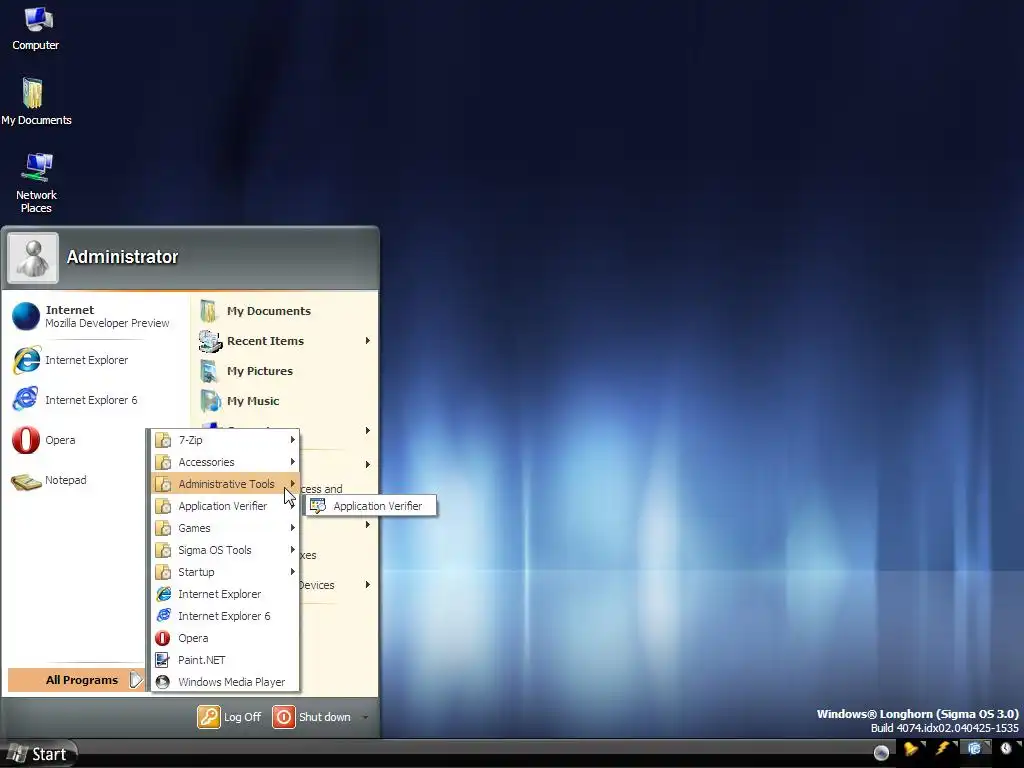Click the All Programs arrow button
The height and width of the screenshot is (768, 1024).
coord(135,680)
